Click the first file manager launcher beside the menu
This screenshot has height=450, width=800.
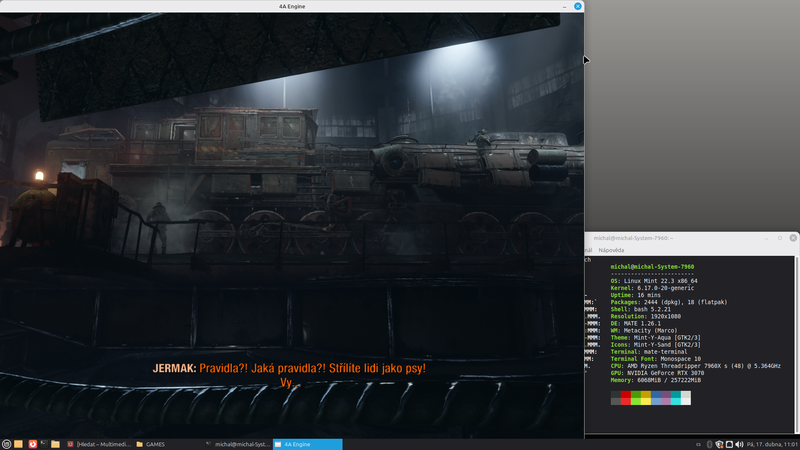(18, 444)
